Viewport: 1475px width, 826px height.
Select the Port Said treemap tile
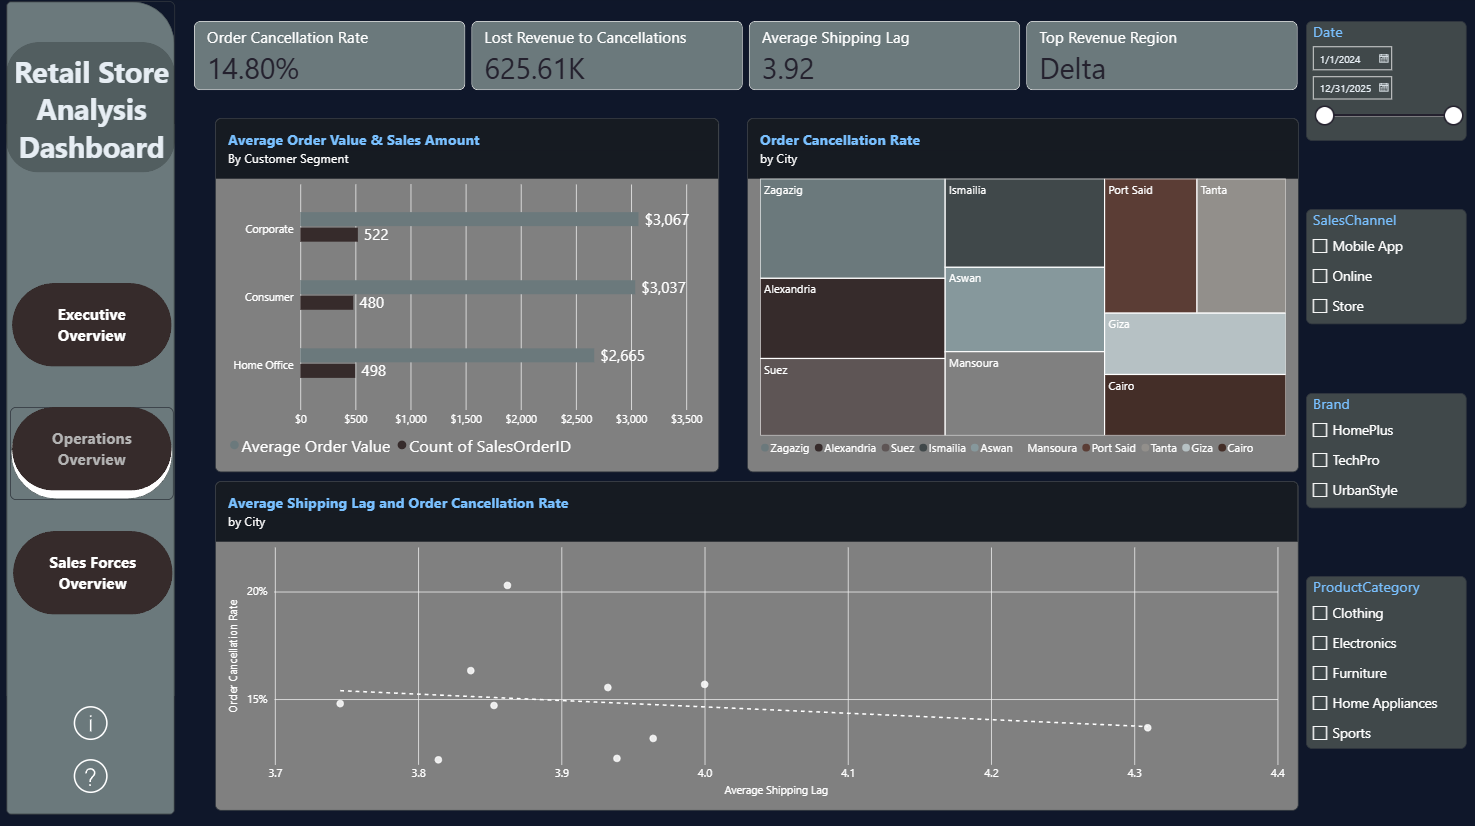(1150, 246)
